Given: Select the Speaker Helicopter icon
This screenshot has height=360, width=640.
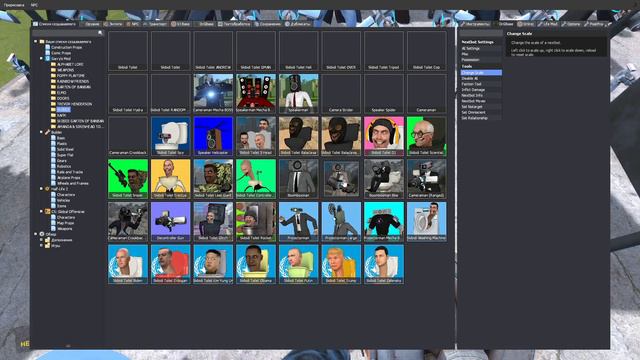Looking at the screenshot, I should pos(213,136).
